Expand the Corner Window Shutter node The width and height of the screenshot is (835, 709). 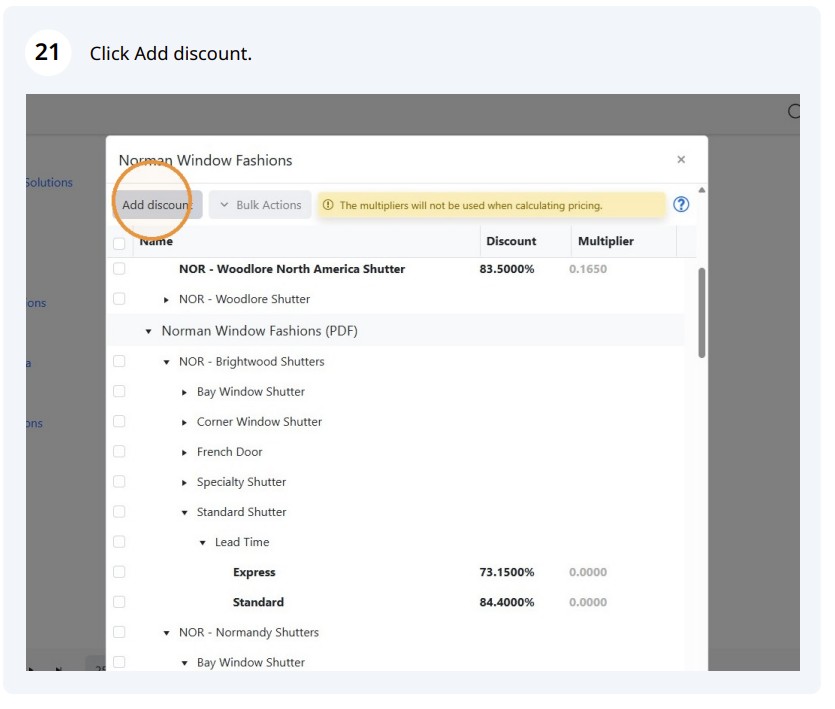coord(184,423)
